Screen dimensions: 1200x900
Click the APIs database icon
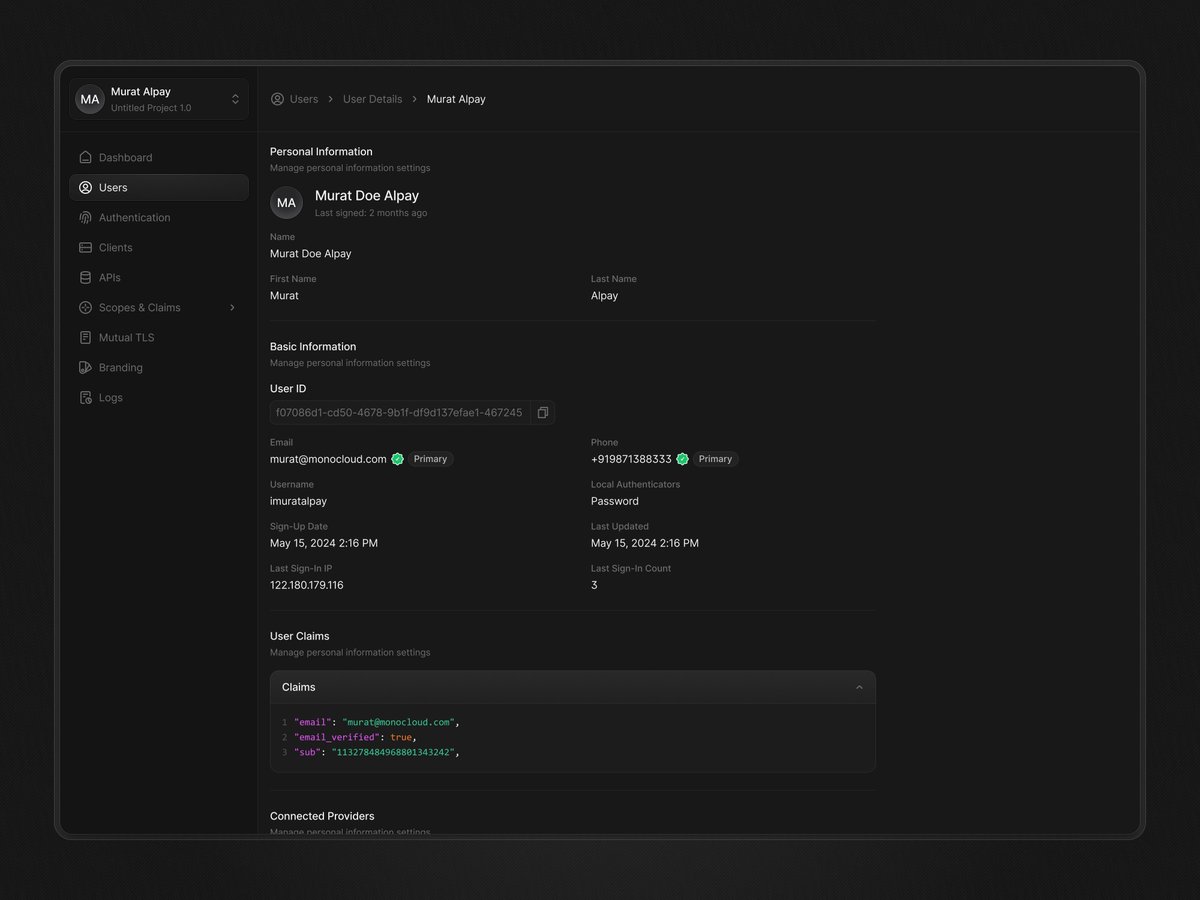[x=86, y=277]
